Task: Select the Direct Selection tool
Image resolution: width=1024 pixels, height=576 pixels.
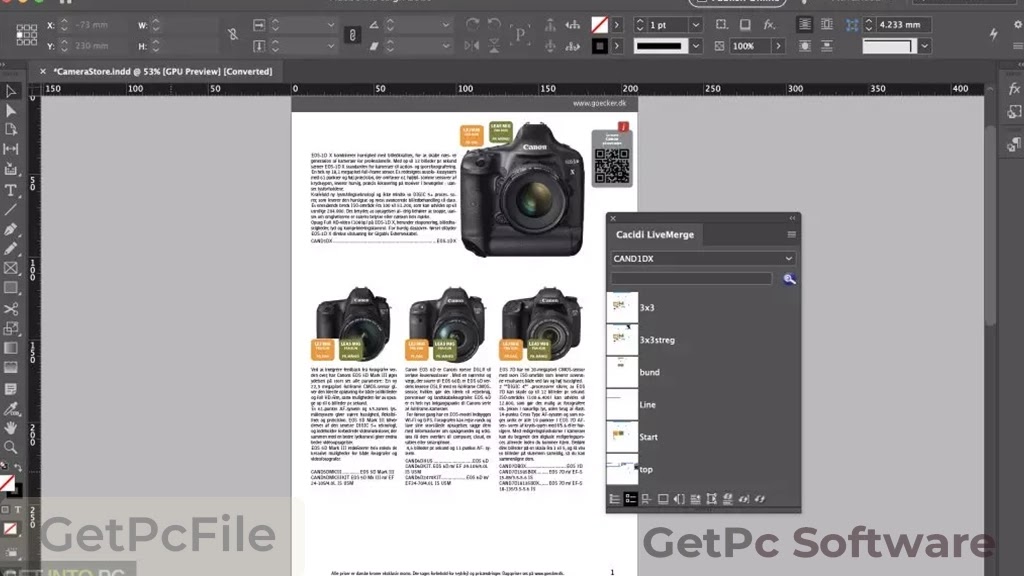Action: point(10,110)
